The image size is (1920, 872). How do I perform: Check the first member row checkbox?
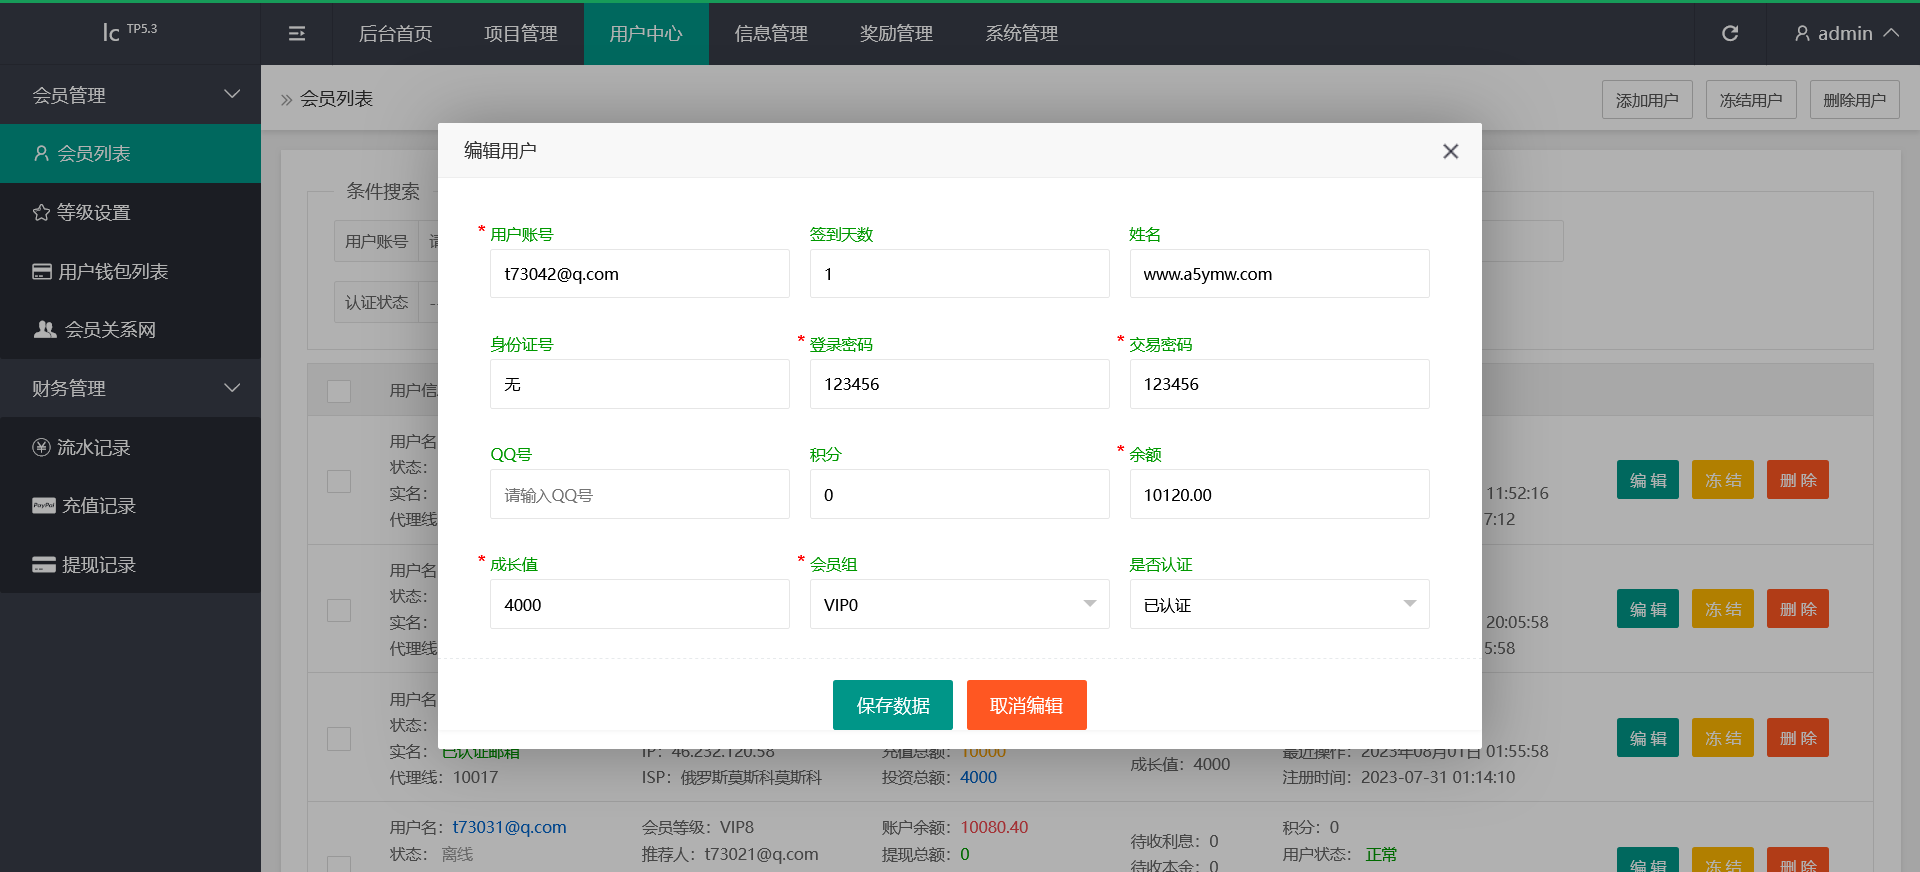339,481
